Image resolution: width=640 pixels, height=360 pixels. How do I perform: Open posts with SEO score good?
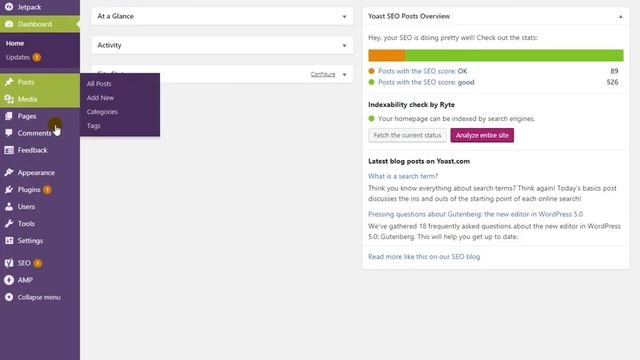pyautogui.click(x=426, y=82)
